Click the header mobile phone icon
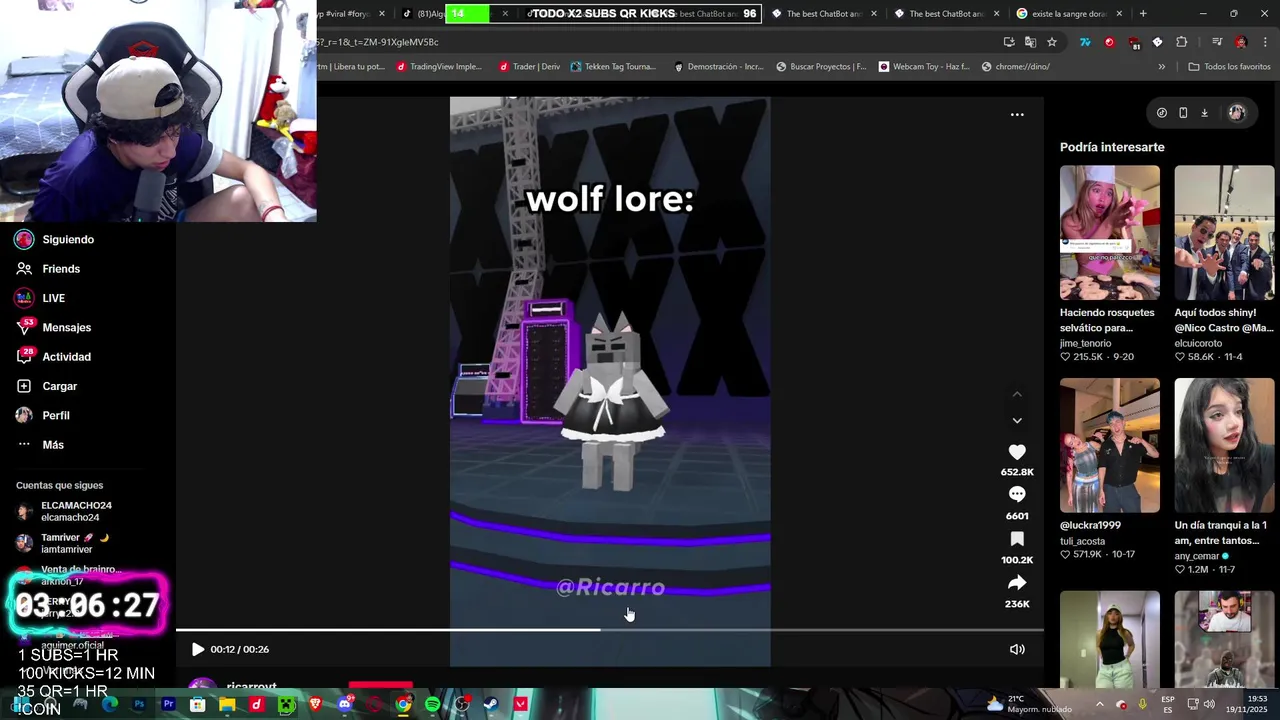1280x720 pixels. (1183, 113)
